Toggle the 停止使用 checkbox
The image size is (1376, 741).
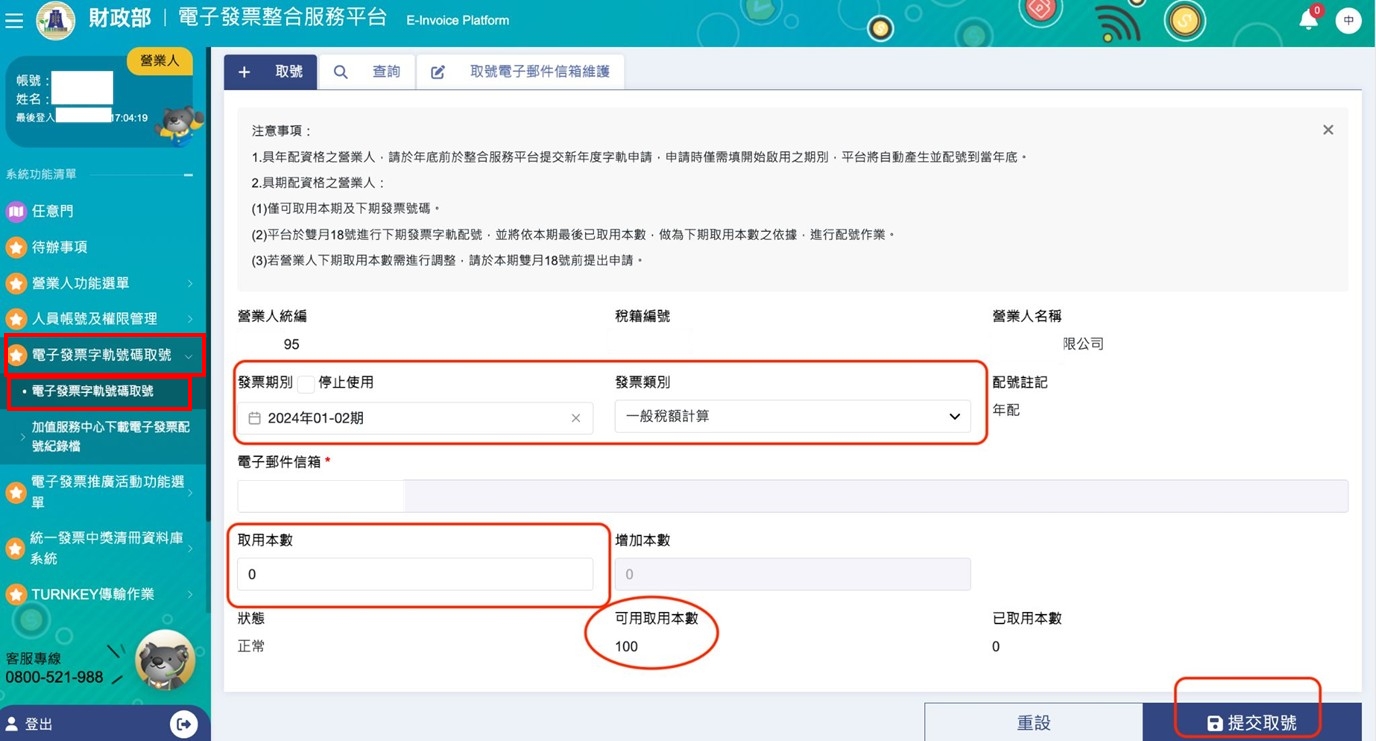[306, 385]
